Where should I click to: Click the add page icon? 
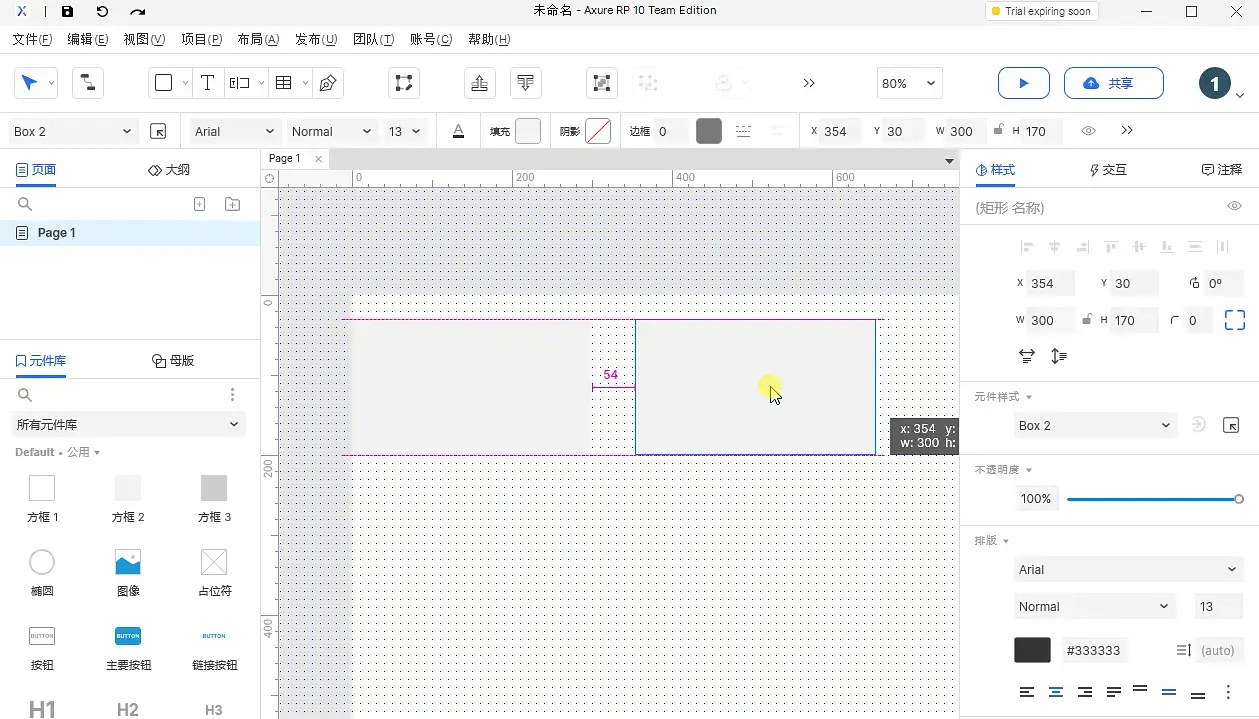tap(199, 204)
